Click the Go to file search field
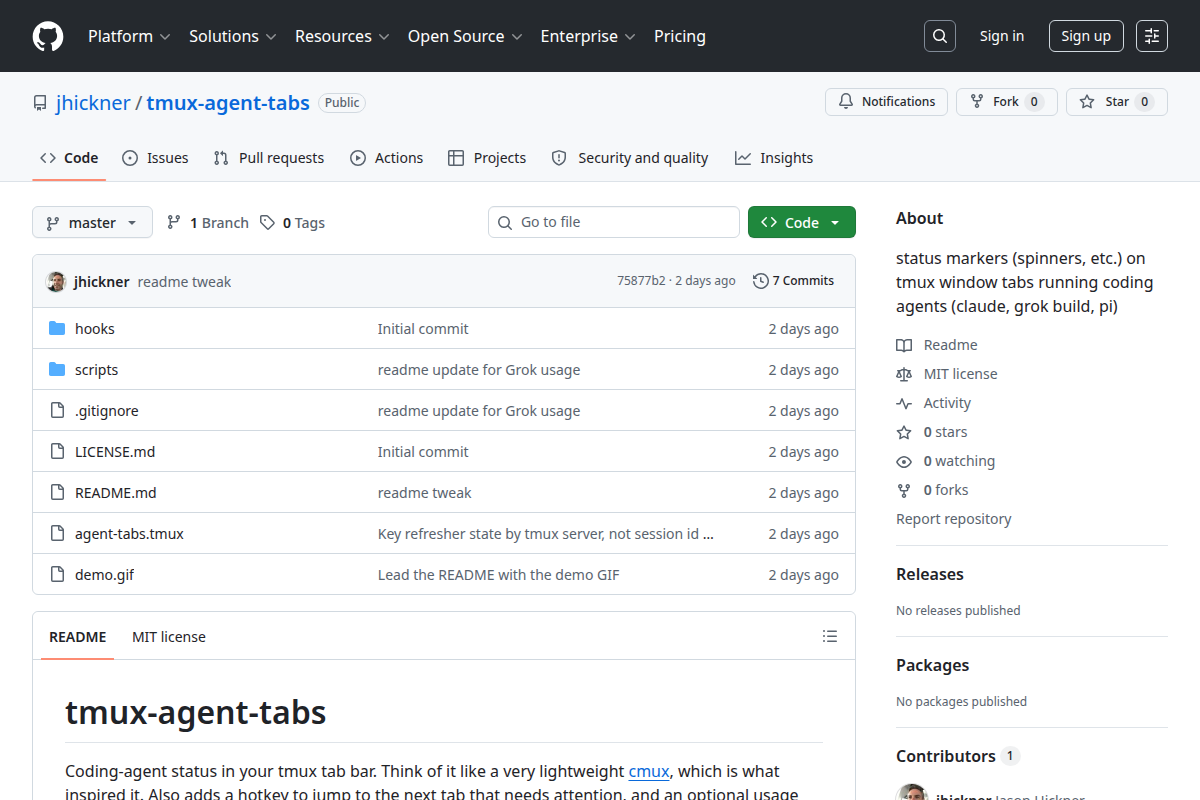This screenshot has width=1200, height=800. point(614,222)
